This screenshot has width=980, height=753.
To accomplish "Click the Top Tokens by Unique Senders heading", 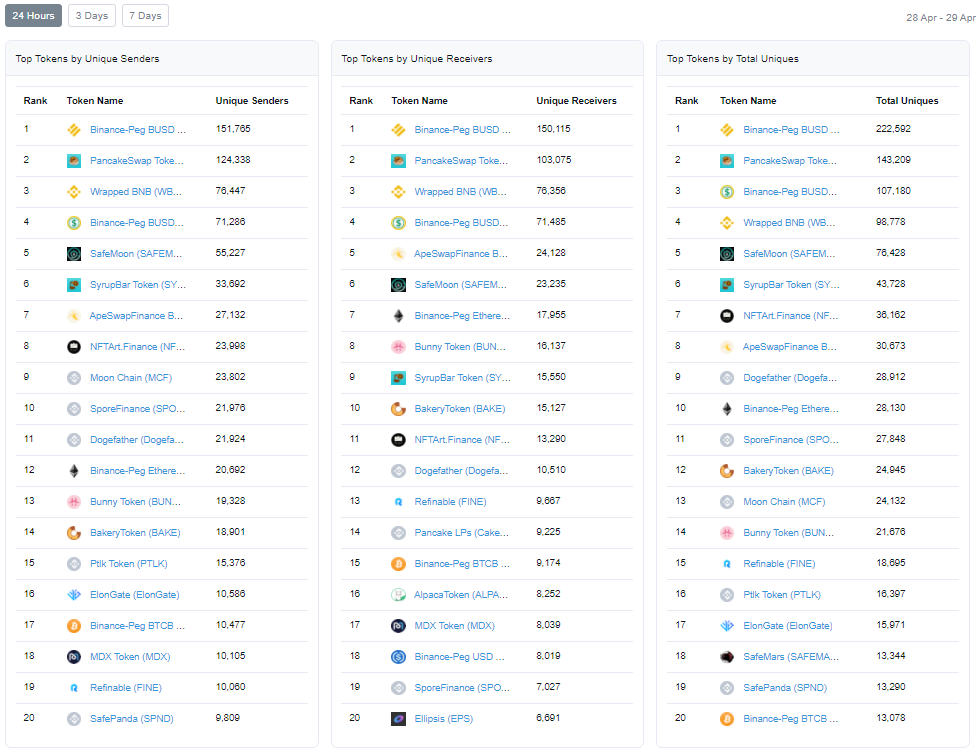I will click(88, 59).
